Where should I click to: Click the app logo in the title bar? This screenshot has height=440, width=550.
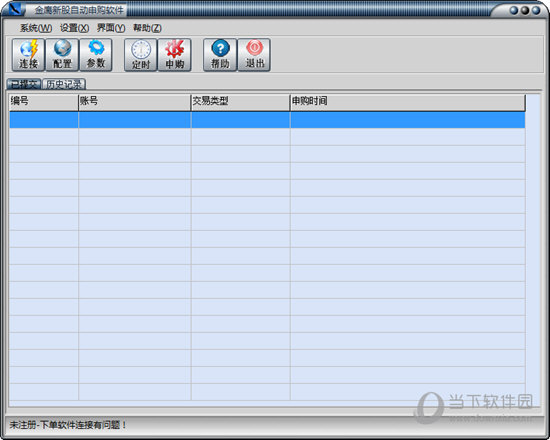click(x=14, y=8)
